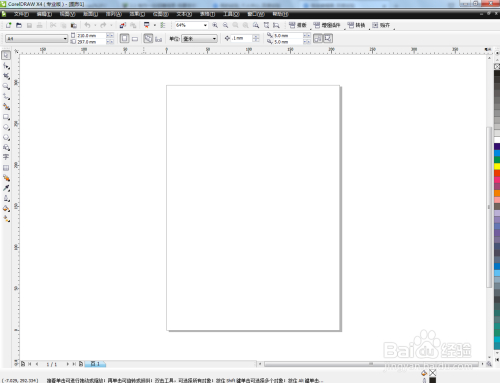500x383 pixels.
Task: Click the Zoom Out magnifier icon
Action: click(x=225, y=25)
